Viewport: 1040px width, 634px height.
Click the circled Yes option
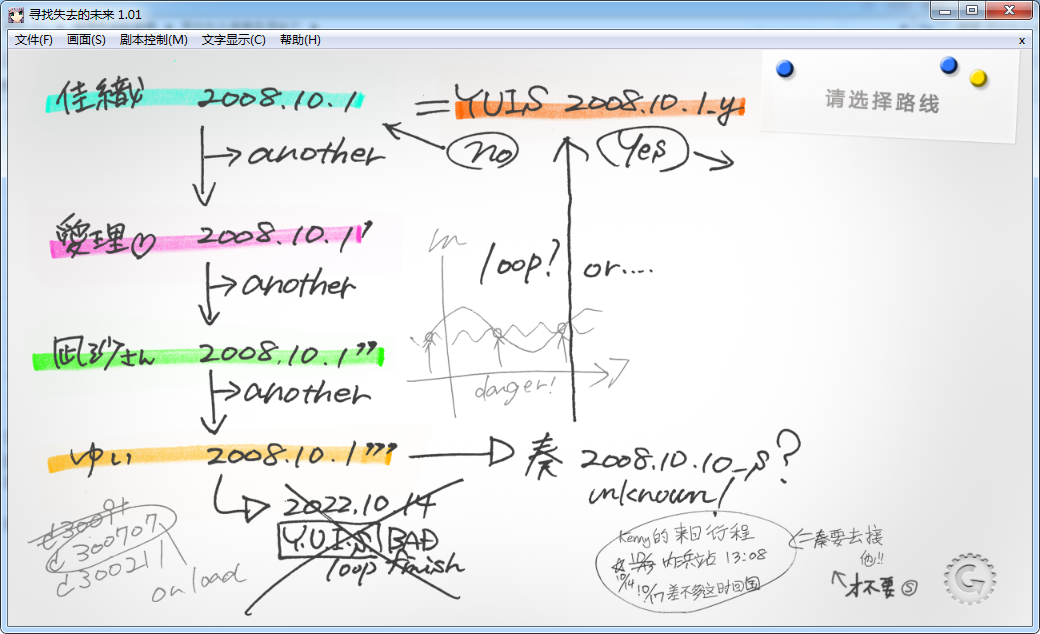643,150
